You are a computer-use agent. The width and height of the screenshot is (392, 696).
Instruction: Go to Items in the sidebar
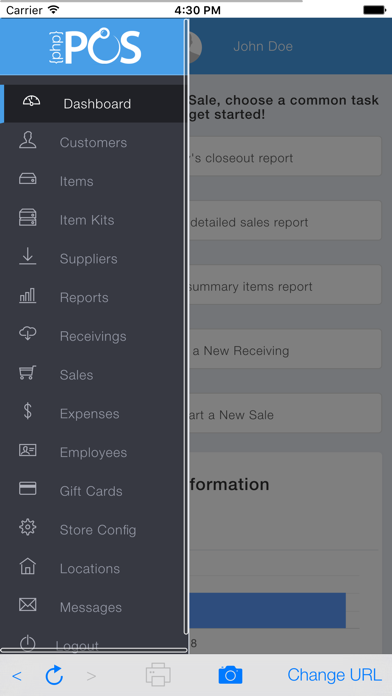tap(92, 181)
